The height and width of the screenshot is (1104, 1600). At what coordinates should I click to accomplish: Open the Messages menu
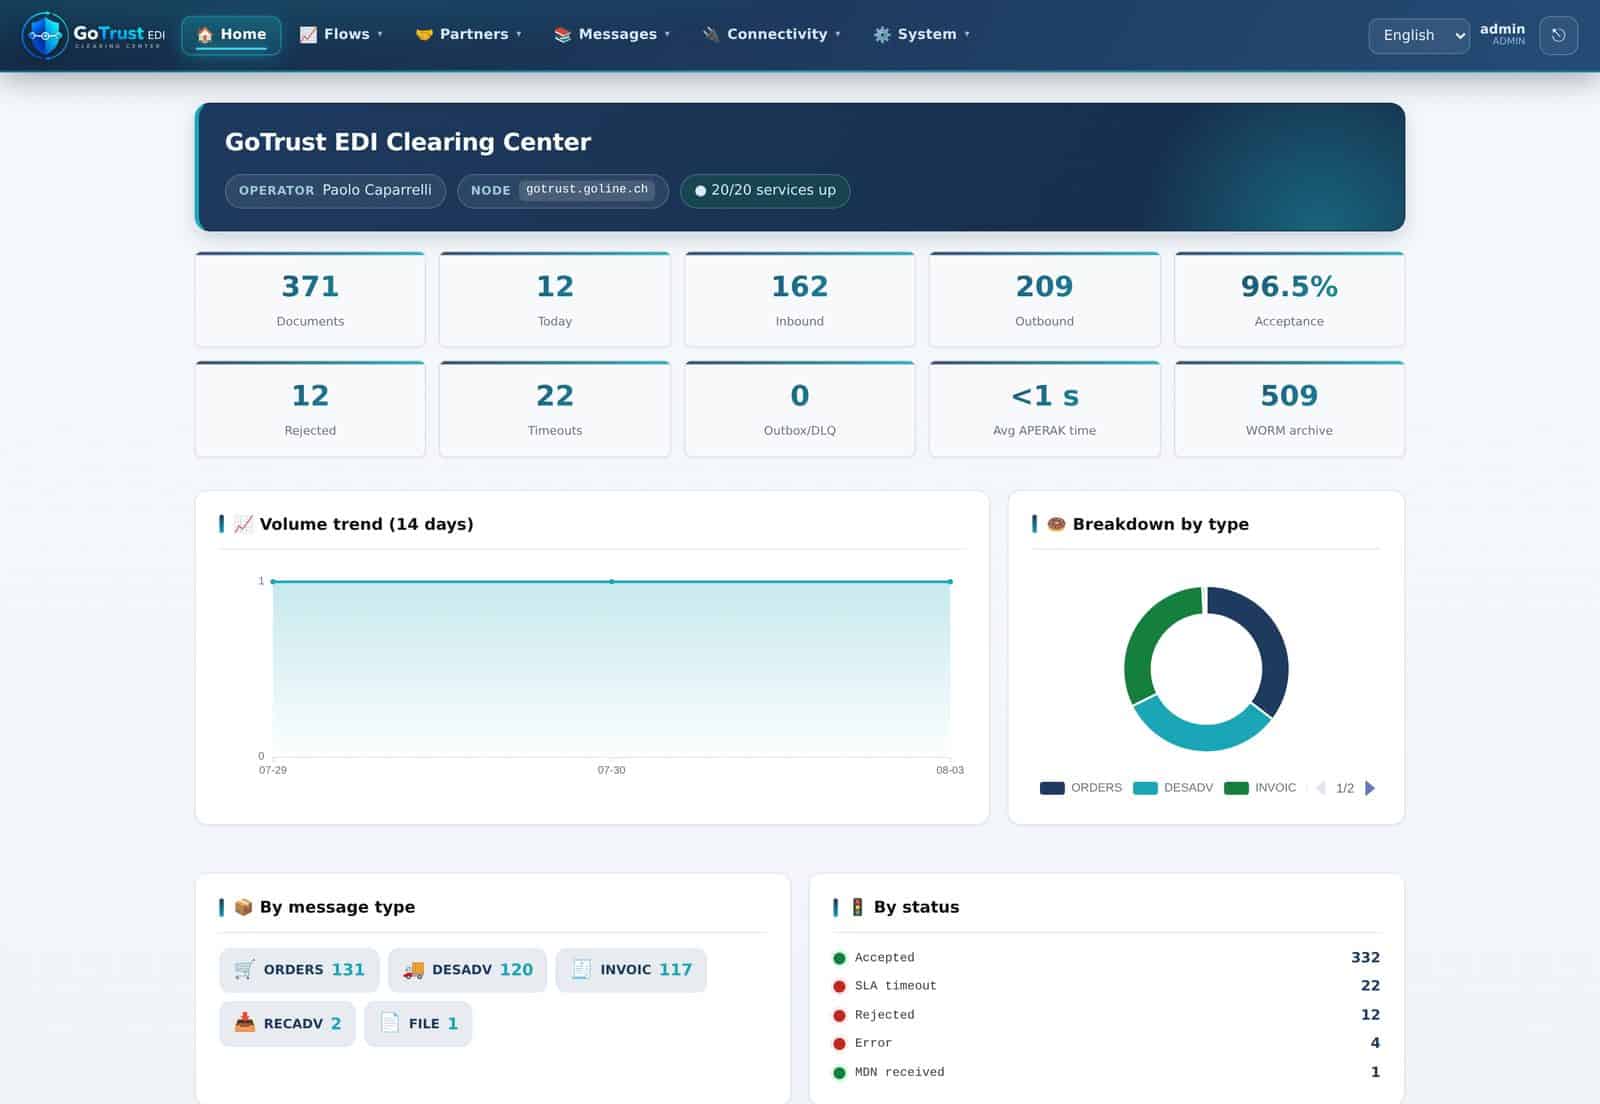tap(611, 35)
